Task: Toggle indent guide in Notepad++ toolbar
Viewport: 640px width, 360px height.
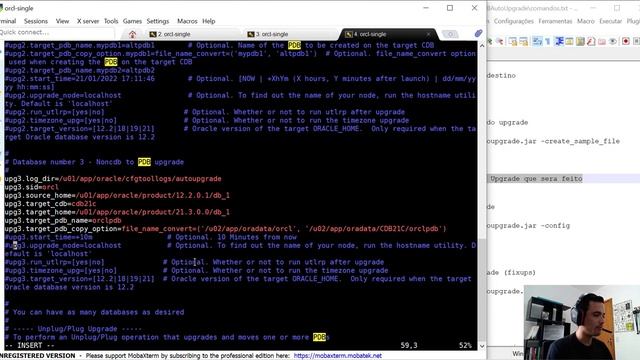Action: click(559, 41)
